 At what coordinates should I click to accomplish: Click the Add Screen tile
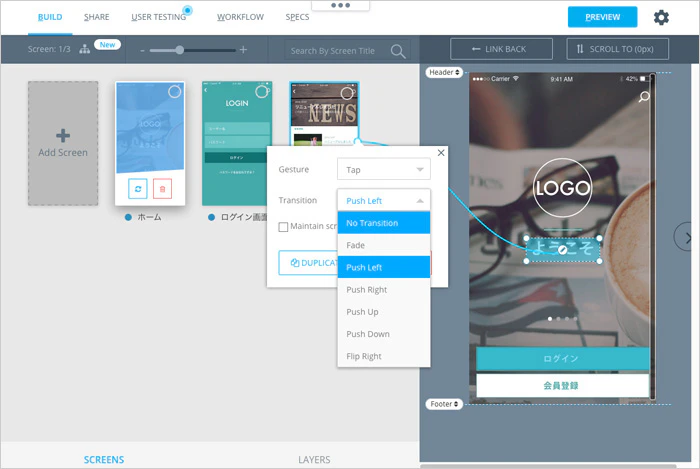click(x=63, y=143)
